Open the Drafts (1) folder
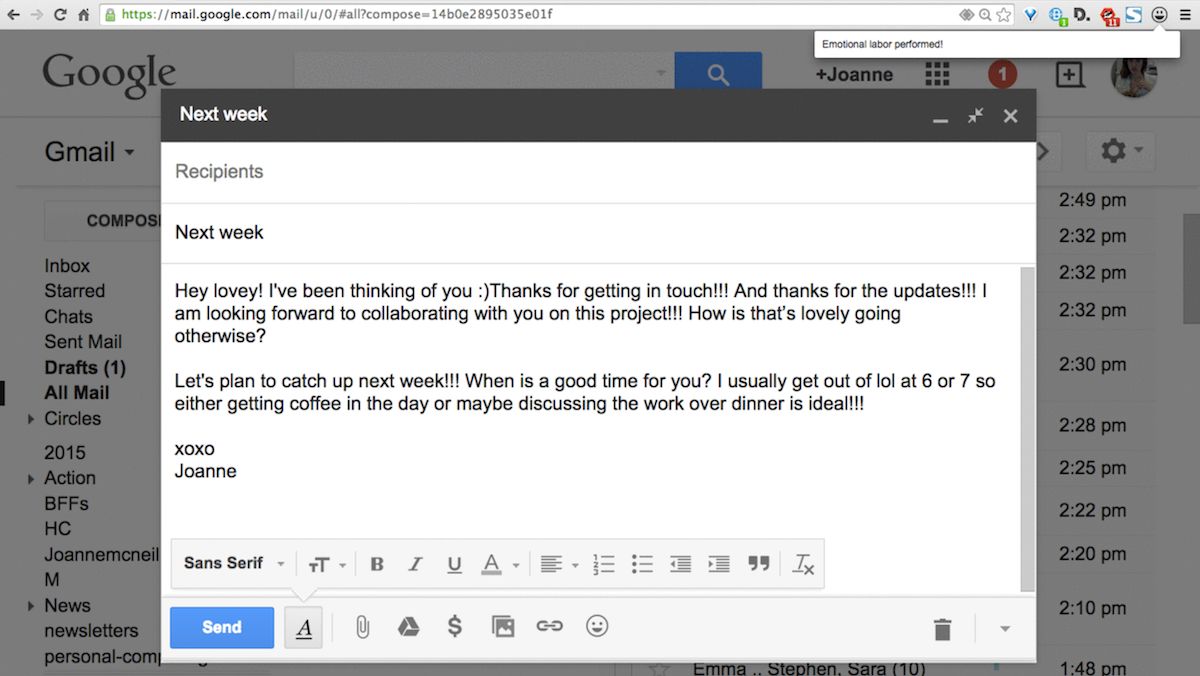Screen dimensions: 1200x676 coord(85,367)
